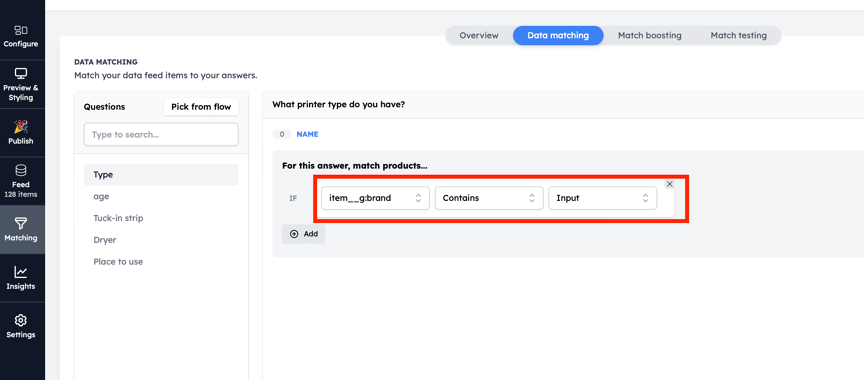Open the item__g:brand field dropdown

(375, 198)
